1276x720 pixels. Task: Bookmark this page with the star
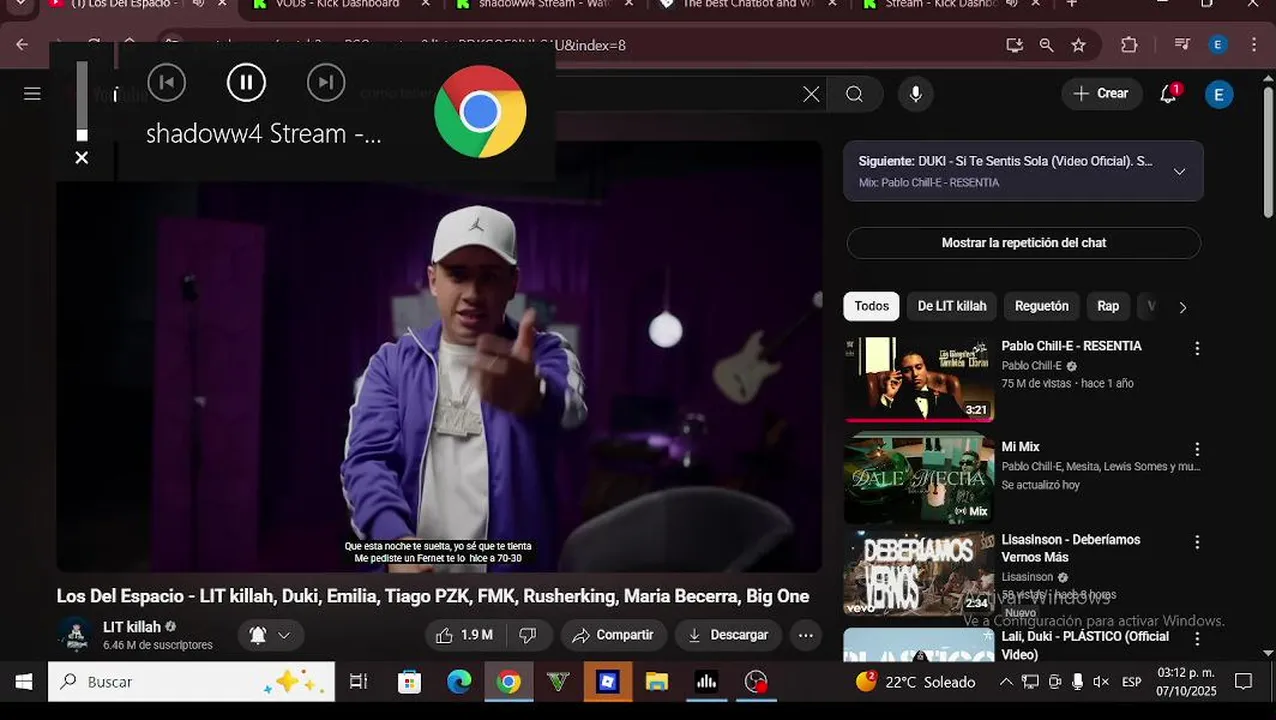pos(1078,45)
